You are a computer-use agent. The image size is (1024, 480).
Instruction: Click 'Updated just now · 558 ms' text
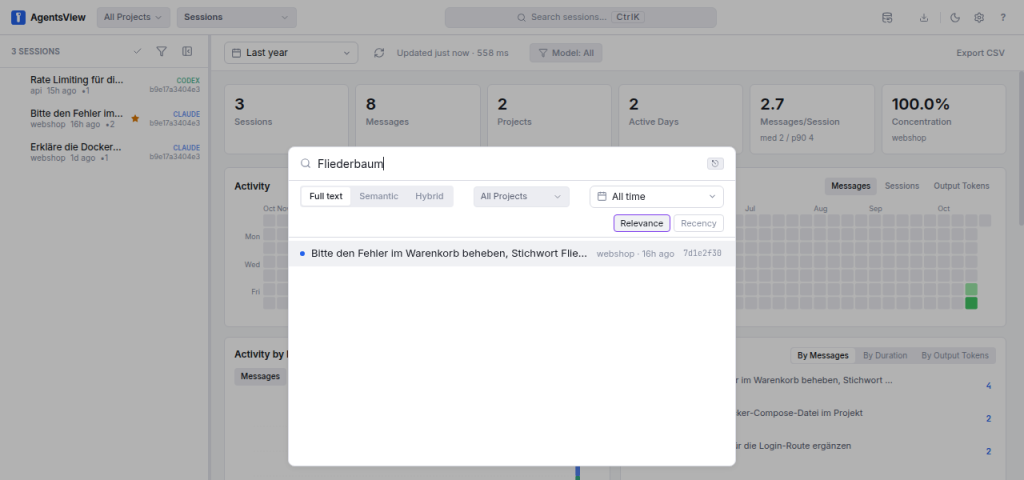pos(453,53)
